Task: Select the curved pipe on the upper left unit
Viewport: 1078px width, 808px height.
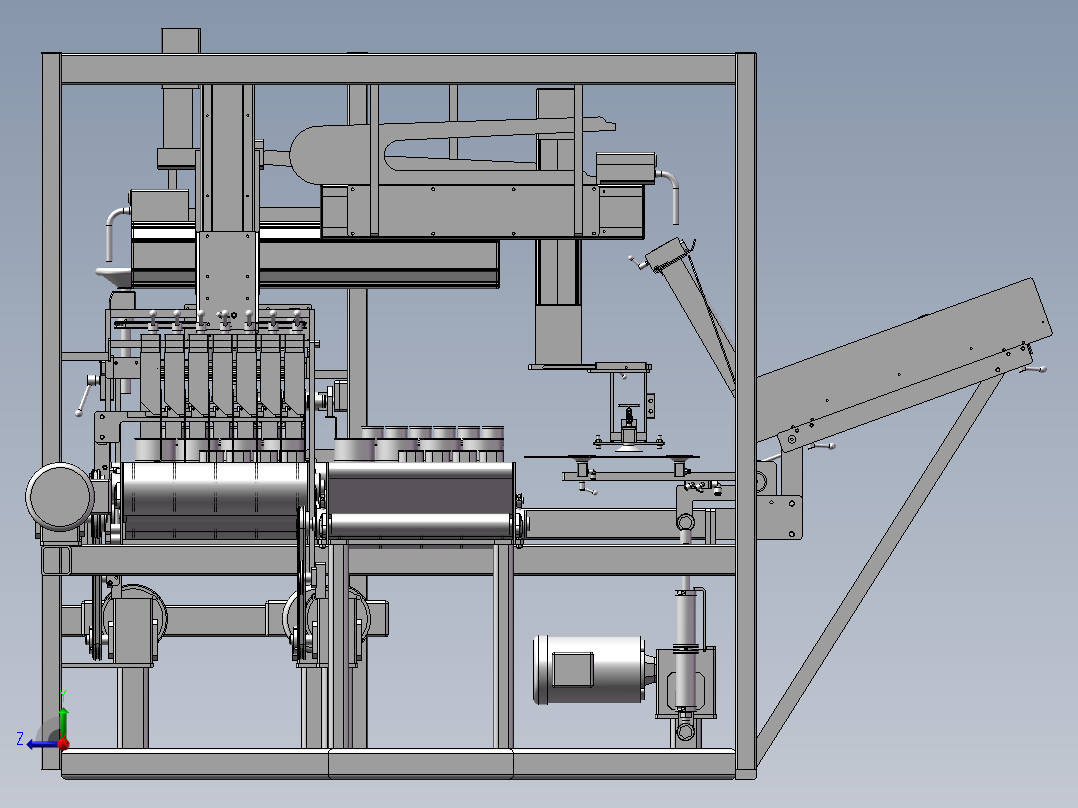Action: [x=116, y=232]
